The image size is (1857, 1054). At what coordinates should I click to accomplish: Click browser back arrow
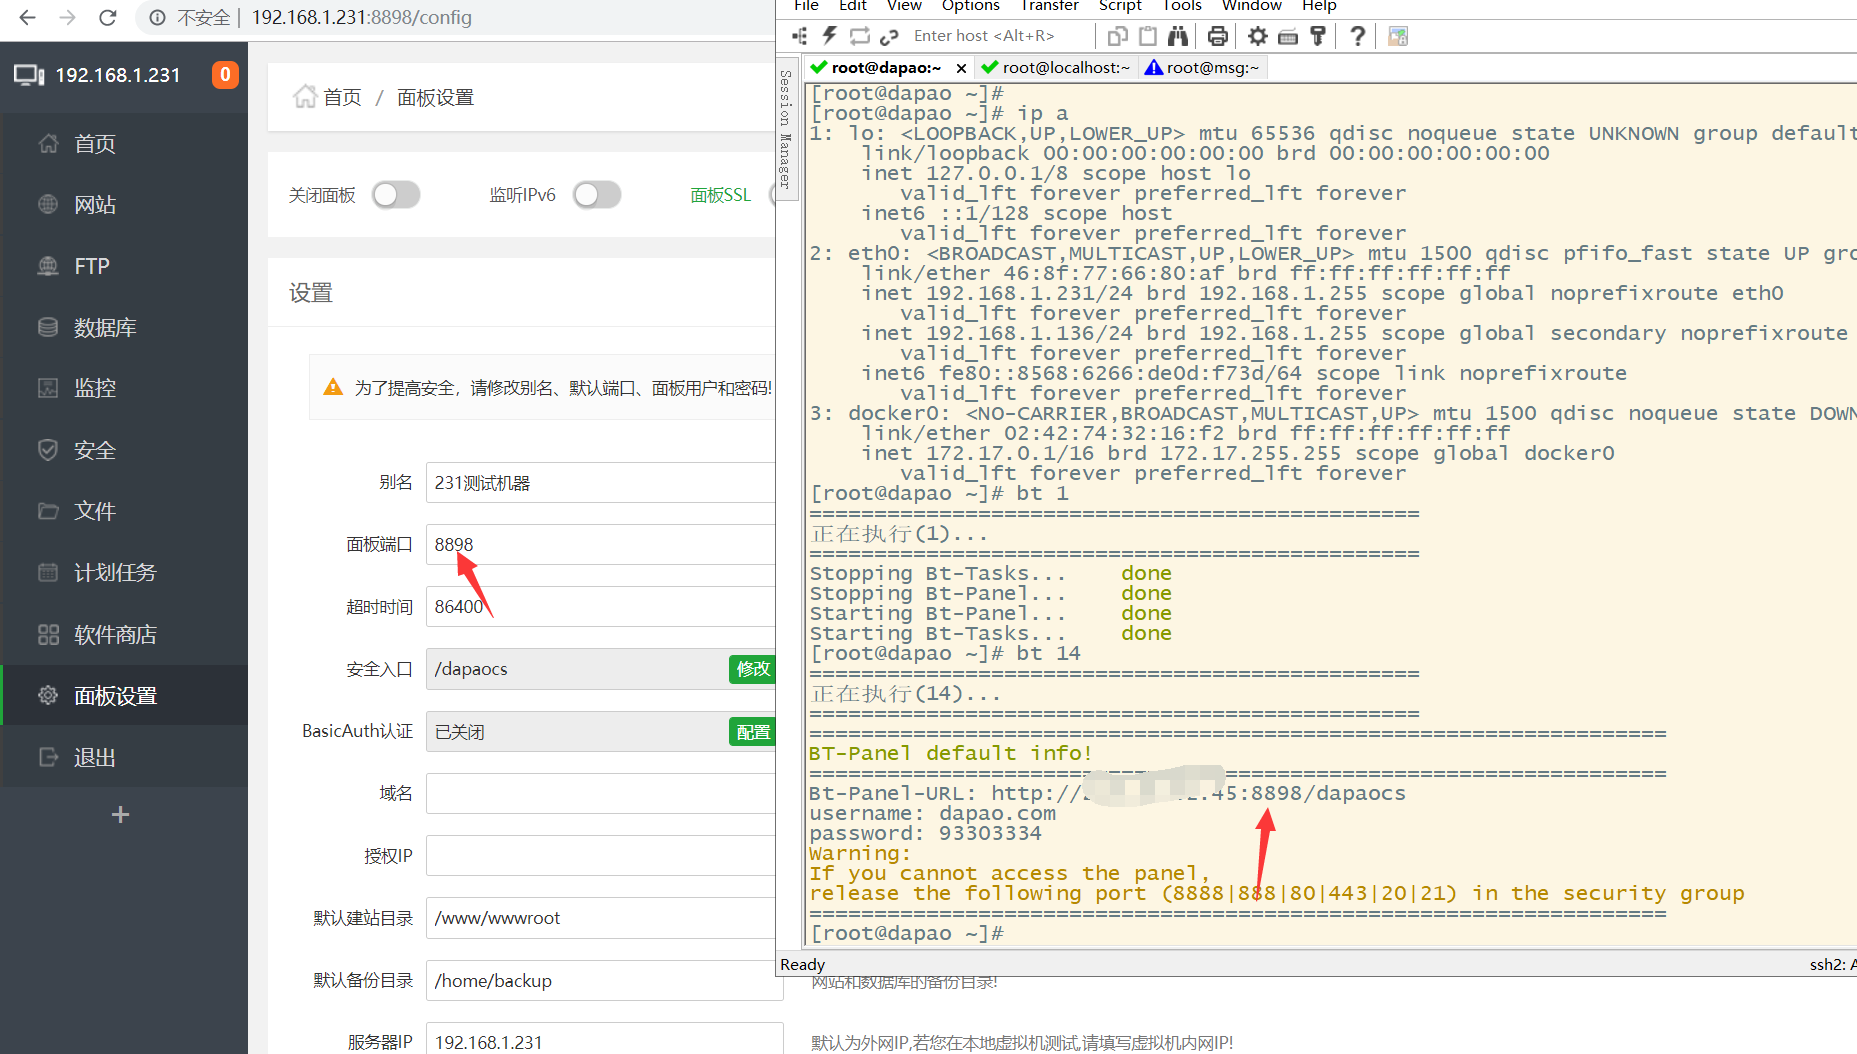(x=28, y=17)
